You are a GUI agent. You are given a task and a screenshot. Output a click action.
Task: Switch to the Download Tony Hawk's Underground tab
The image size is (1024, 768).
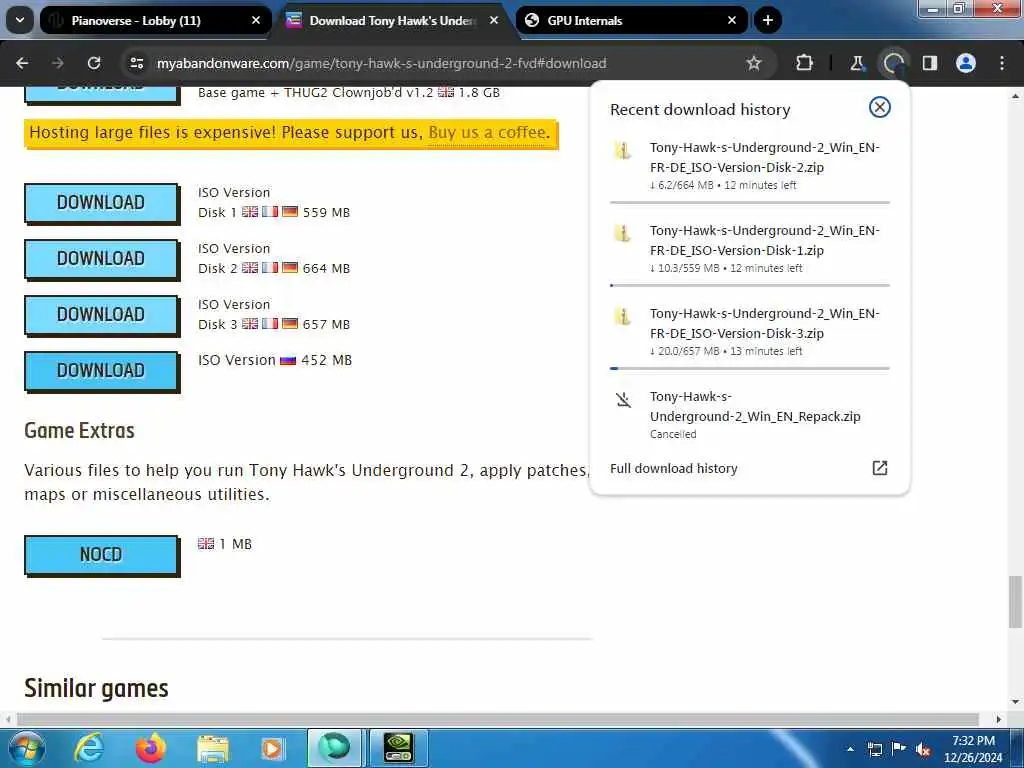point(394,20)
